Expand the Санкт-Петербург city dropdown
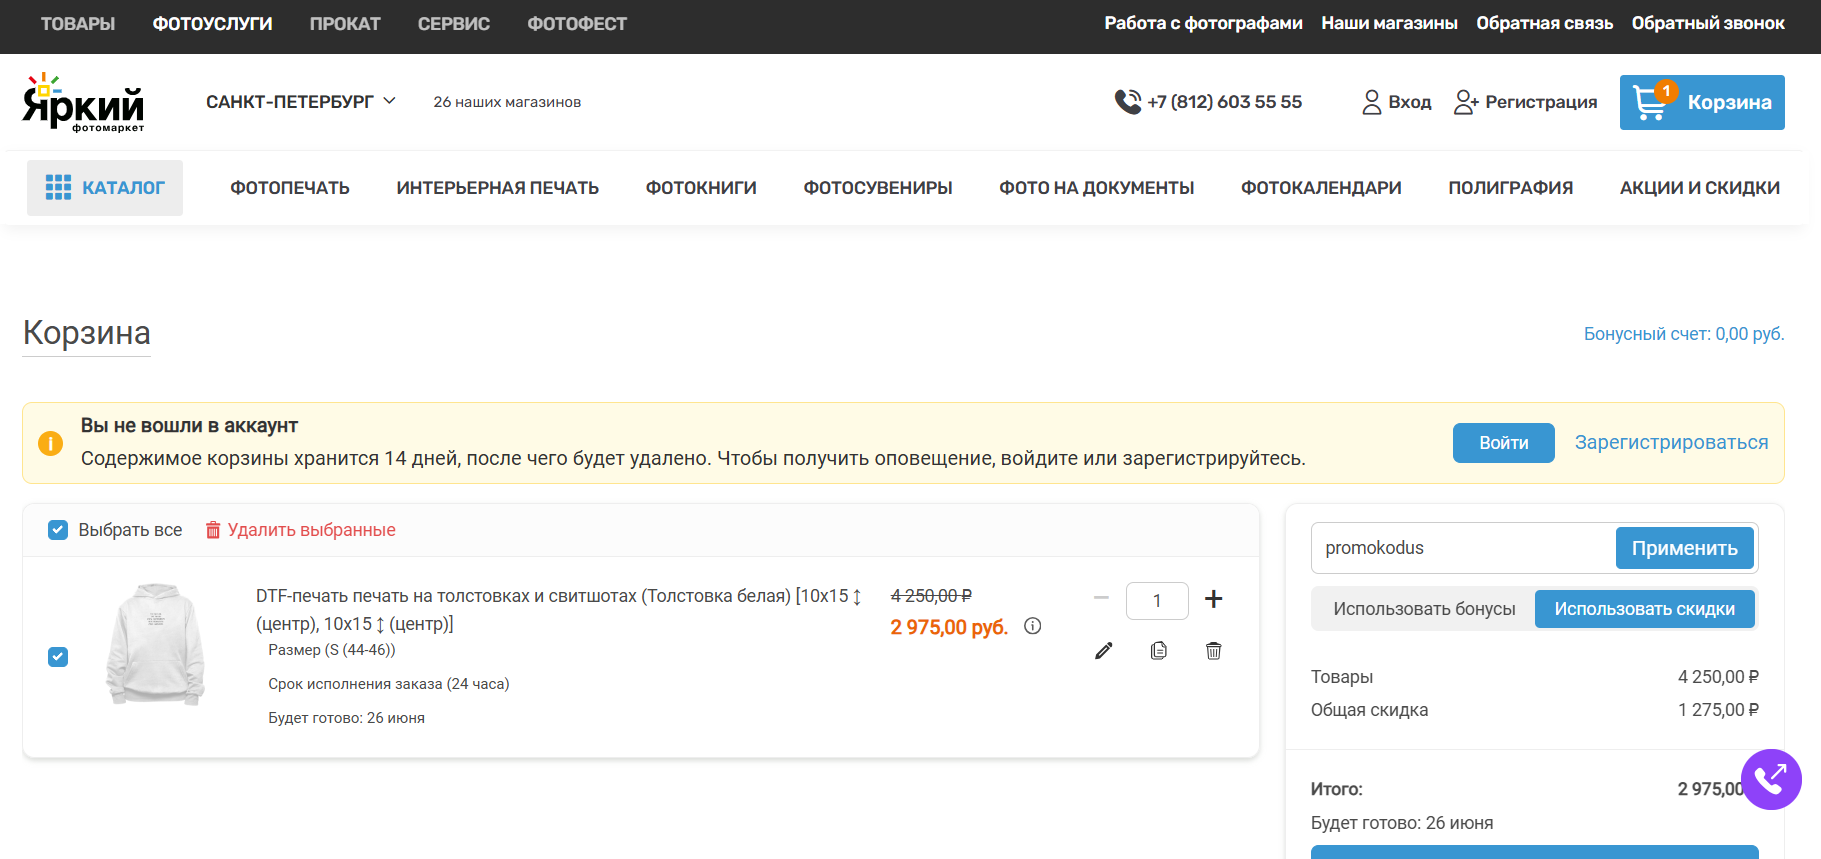Image resolution: width=1821 pixels, height=859 pixels. pos(301,102)
